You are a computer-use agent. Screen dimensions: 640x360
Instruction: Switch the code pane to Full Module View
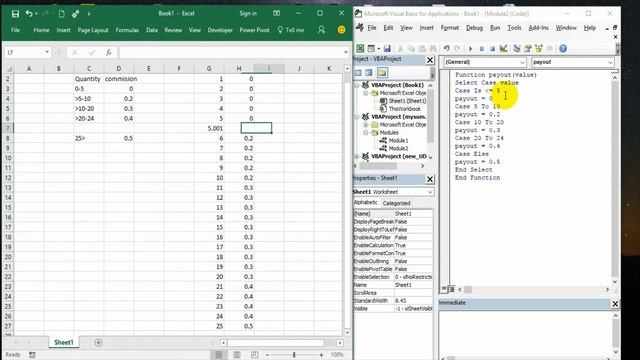click(451, 289)
